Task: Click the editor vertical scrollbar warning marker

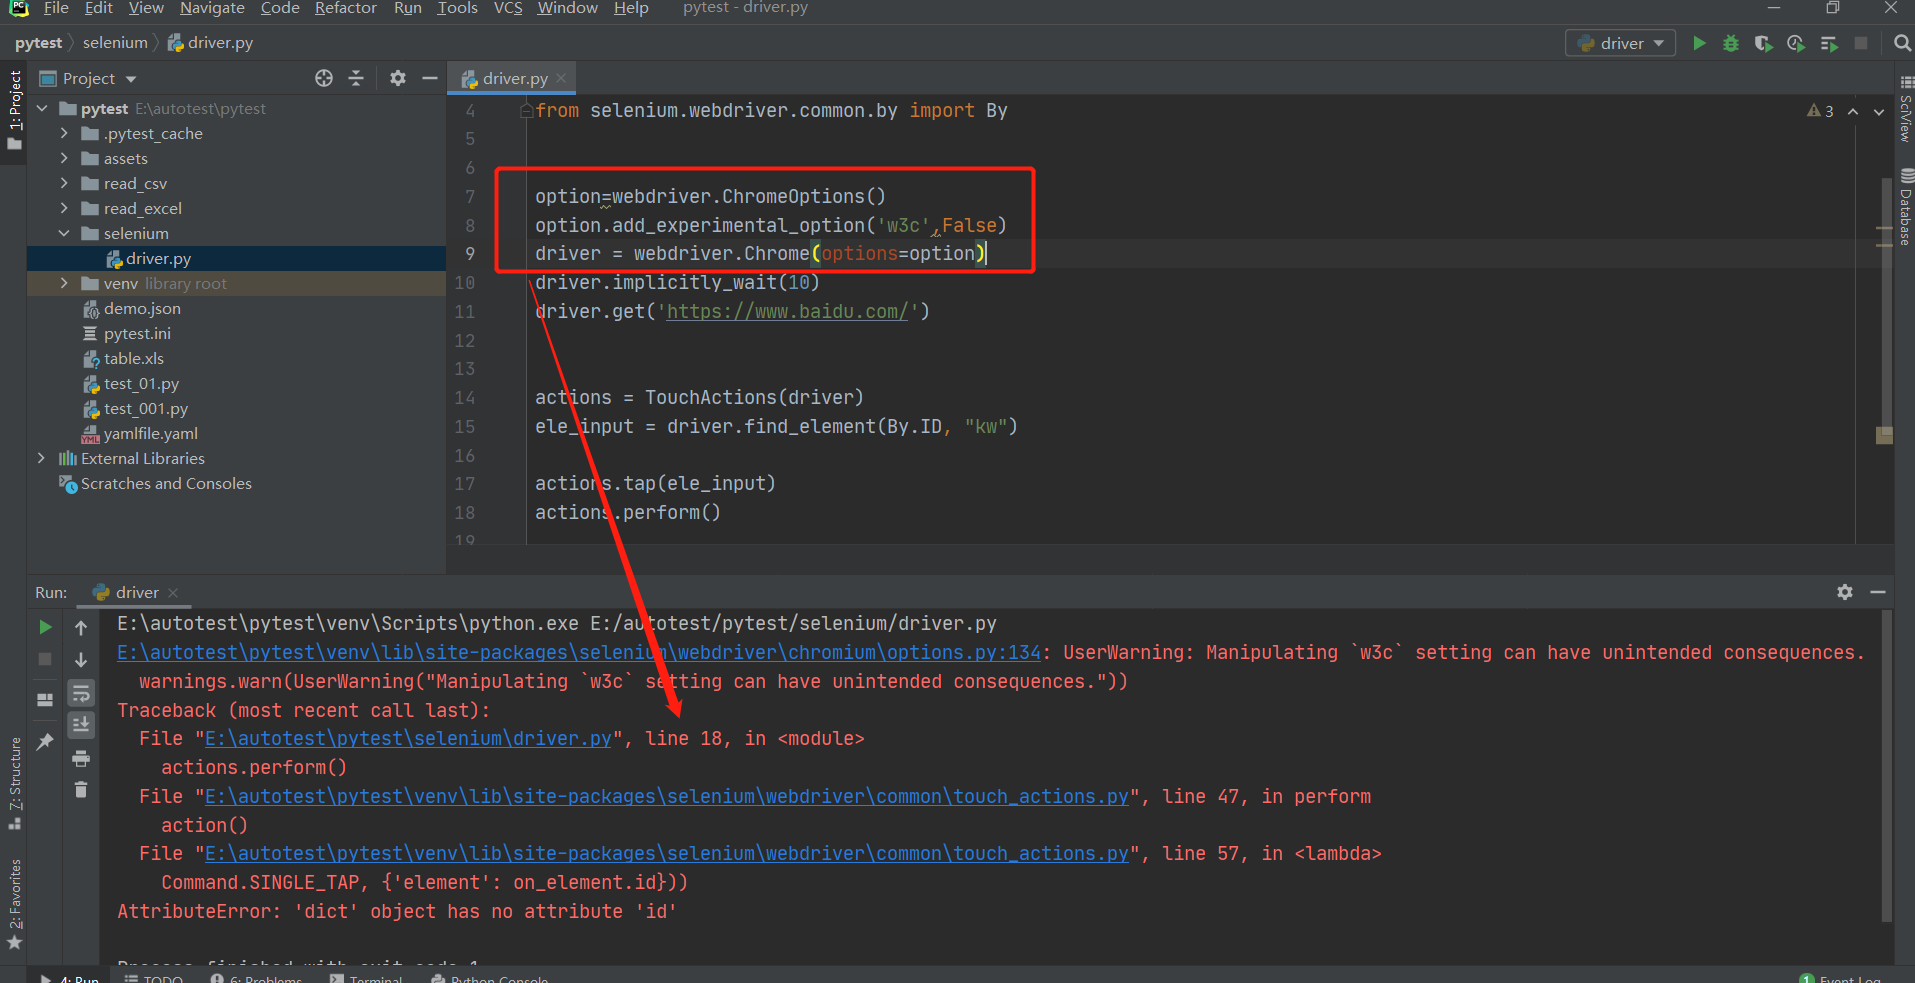Action: pos(1884,435)
